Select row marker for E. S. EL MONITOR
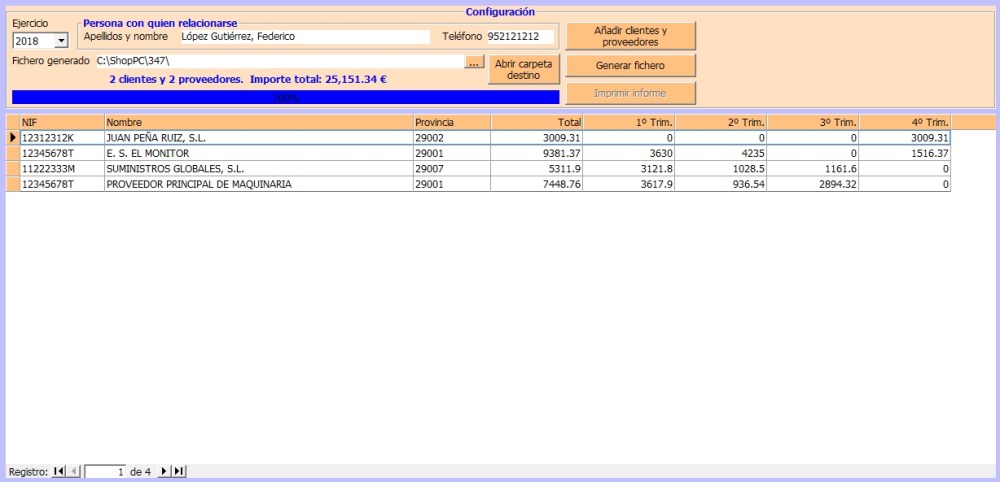This screenshot has width=1000, height=482. pyautogui.click(x=13, y=154)
